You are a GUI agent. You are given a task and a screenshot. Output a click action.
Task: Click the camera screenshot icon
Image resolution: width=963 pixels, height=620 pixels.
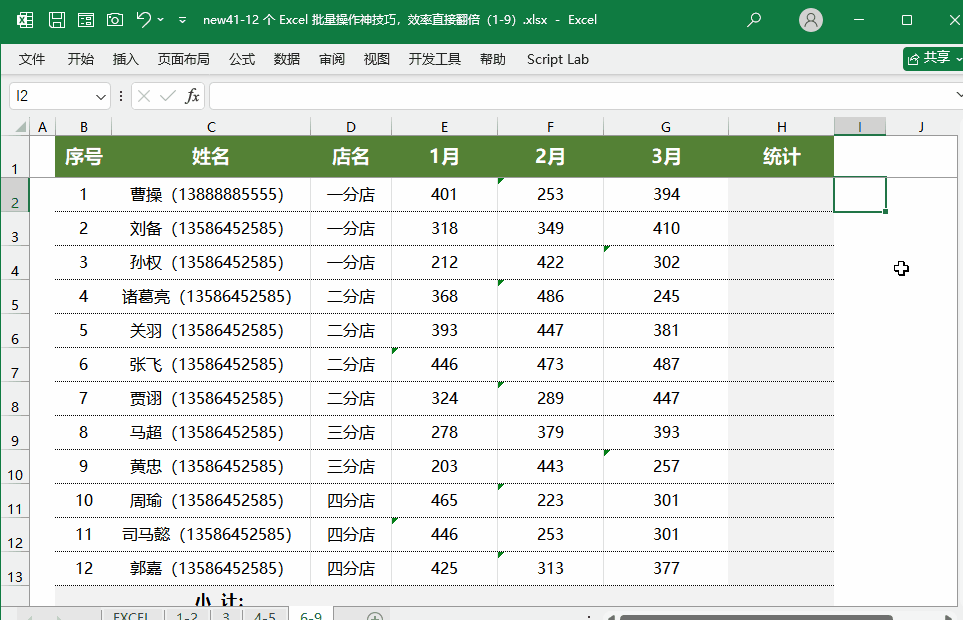click(115, 20)
